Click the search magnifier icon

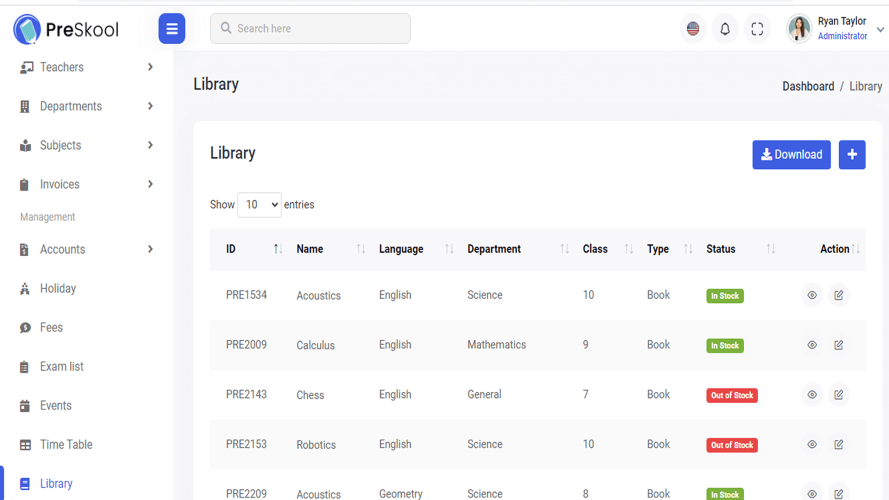pos(226,28)
